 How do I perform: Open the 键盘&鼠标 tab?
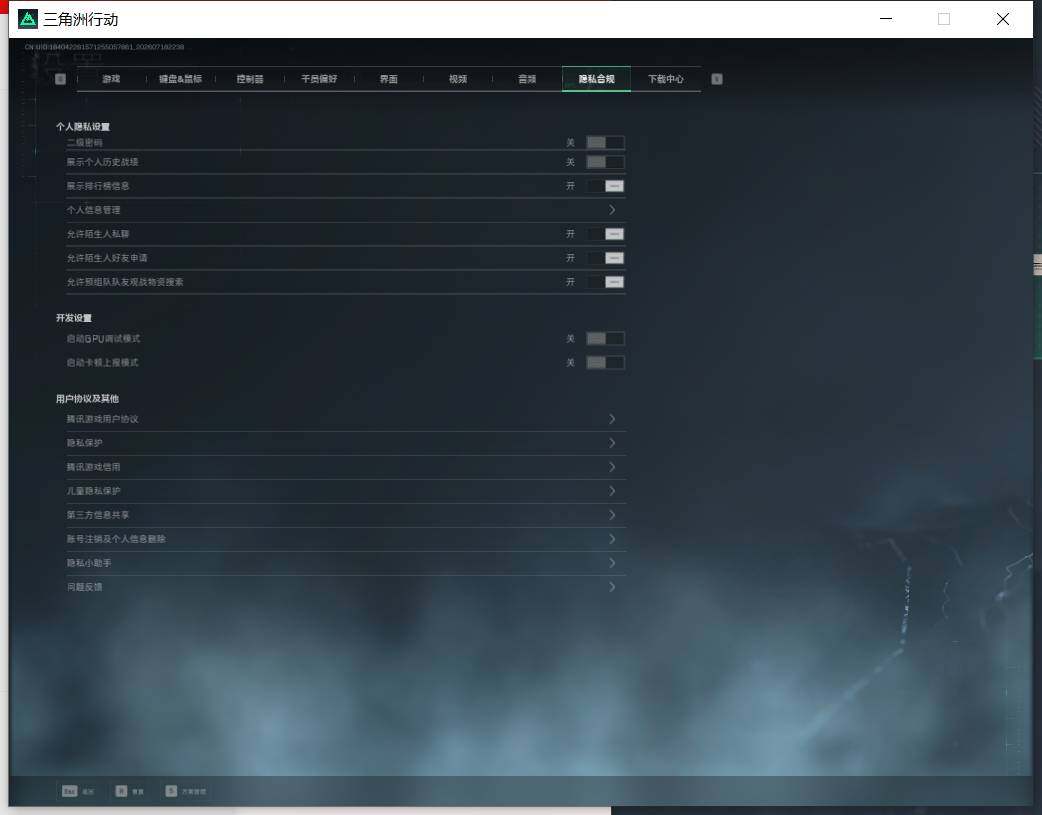point(180,79)
